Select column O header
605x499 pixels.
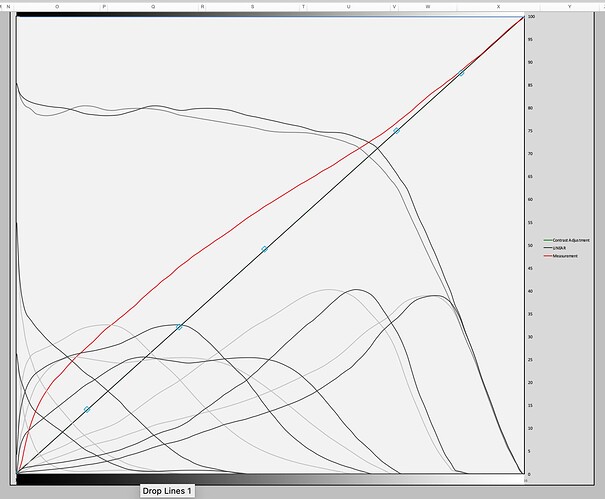click(x=56, y=6)
